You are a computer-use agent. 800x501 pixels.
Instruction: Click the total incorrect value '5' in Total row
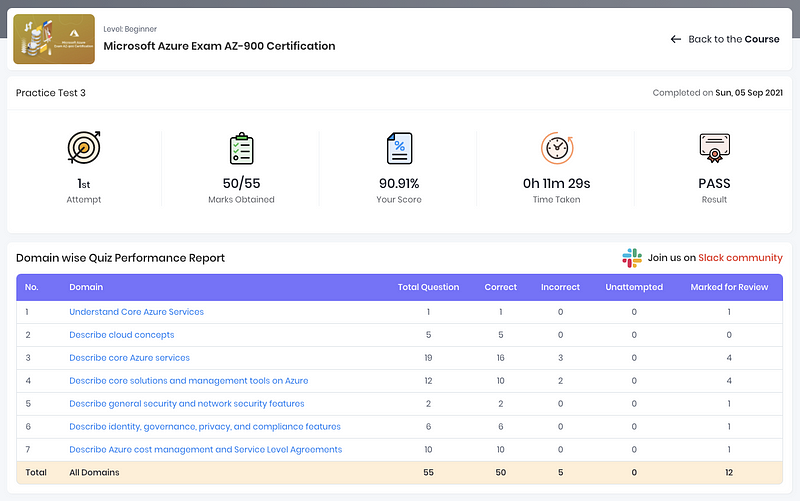(560, 472)
